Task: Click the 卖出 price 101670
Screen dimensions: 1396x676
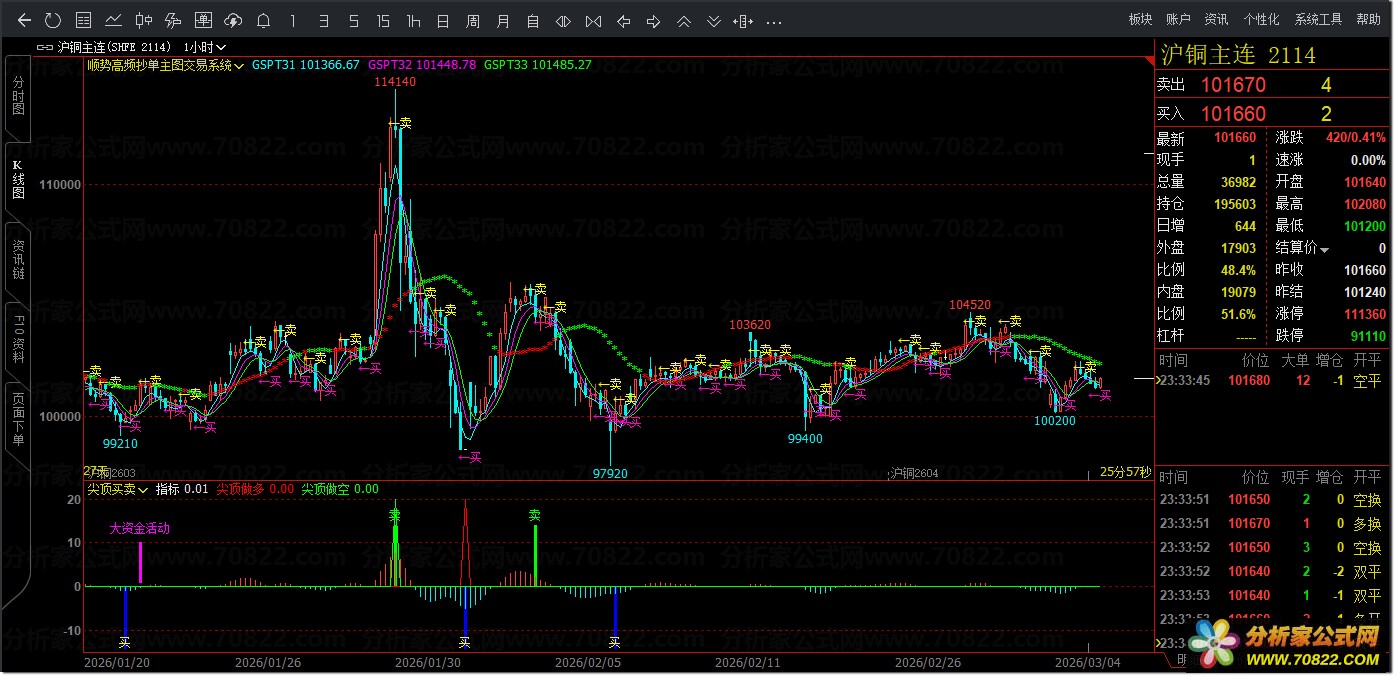Action: pyautogui.click(x=1233, y=86)
